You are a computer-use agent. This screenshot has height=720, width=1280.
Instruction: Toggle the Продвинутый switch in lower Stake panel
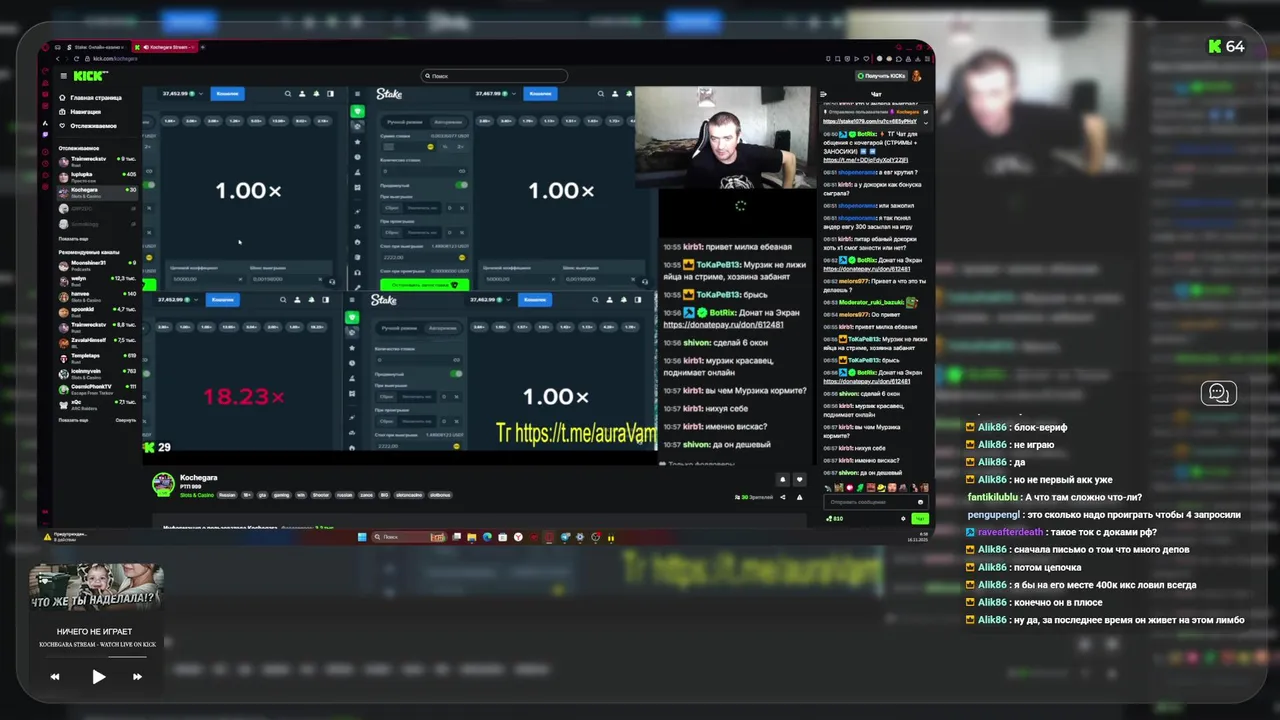[x=456, y=374]
